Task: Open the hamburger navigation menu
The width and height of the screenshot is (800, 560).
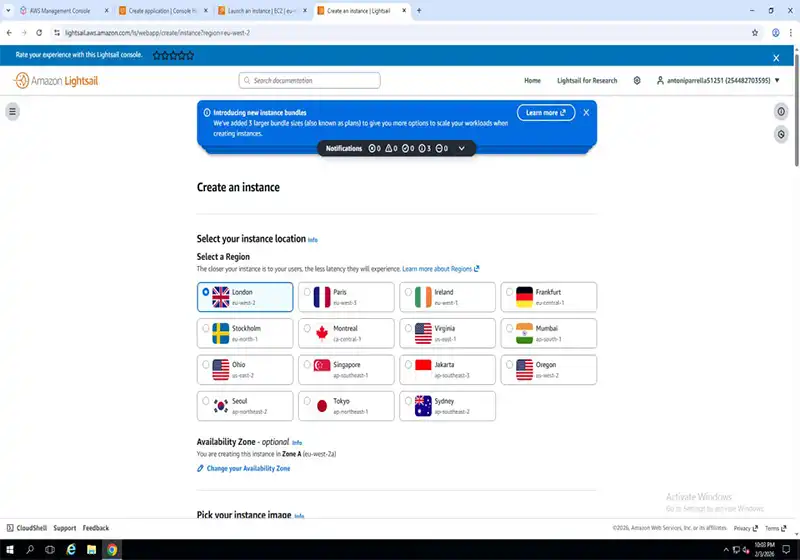Action: click(x=12, y=111)
